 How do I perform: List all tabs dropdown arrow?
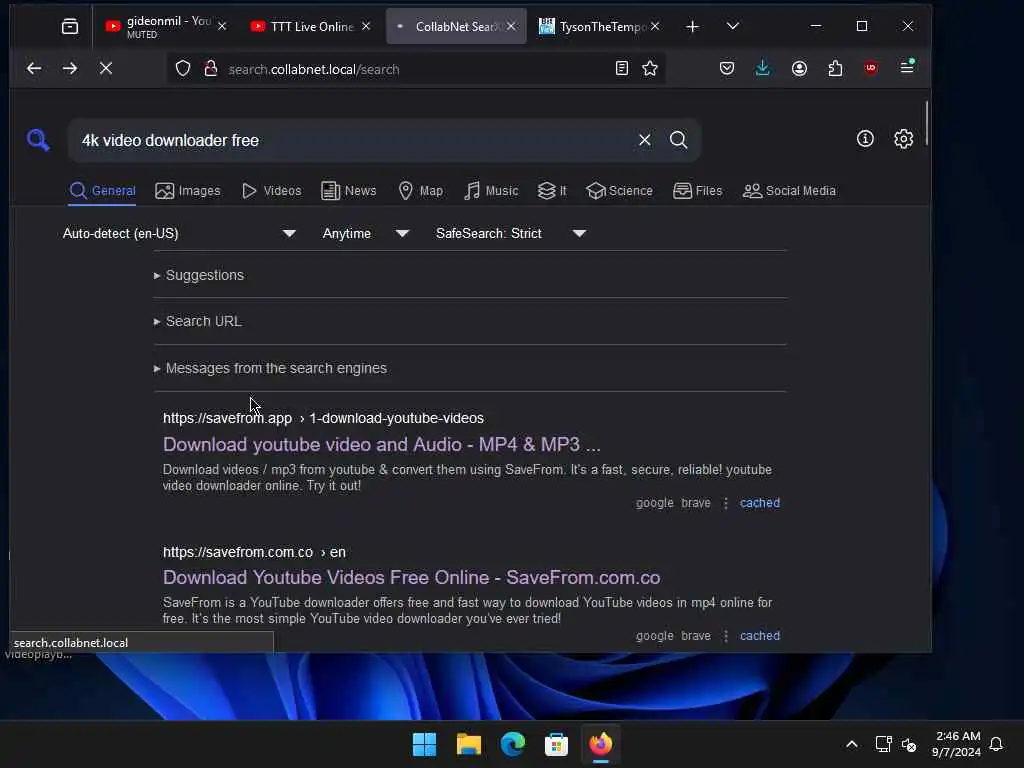[x=733, y=26]
